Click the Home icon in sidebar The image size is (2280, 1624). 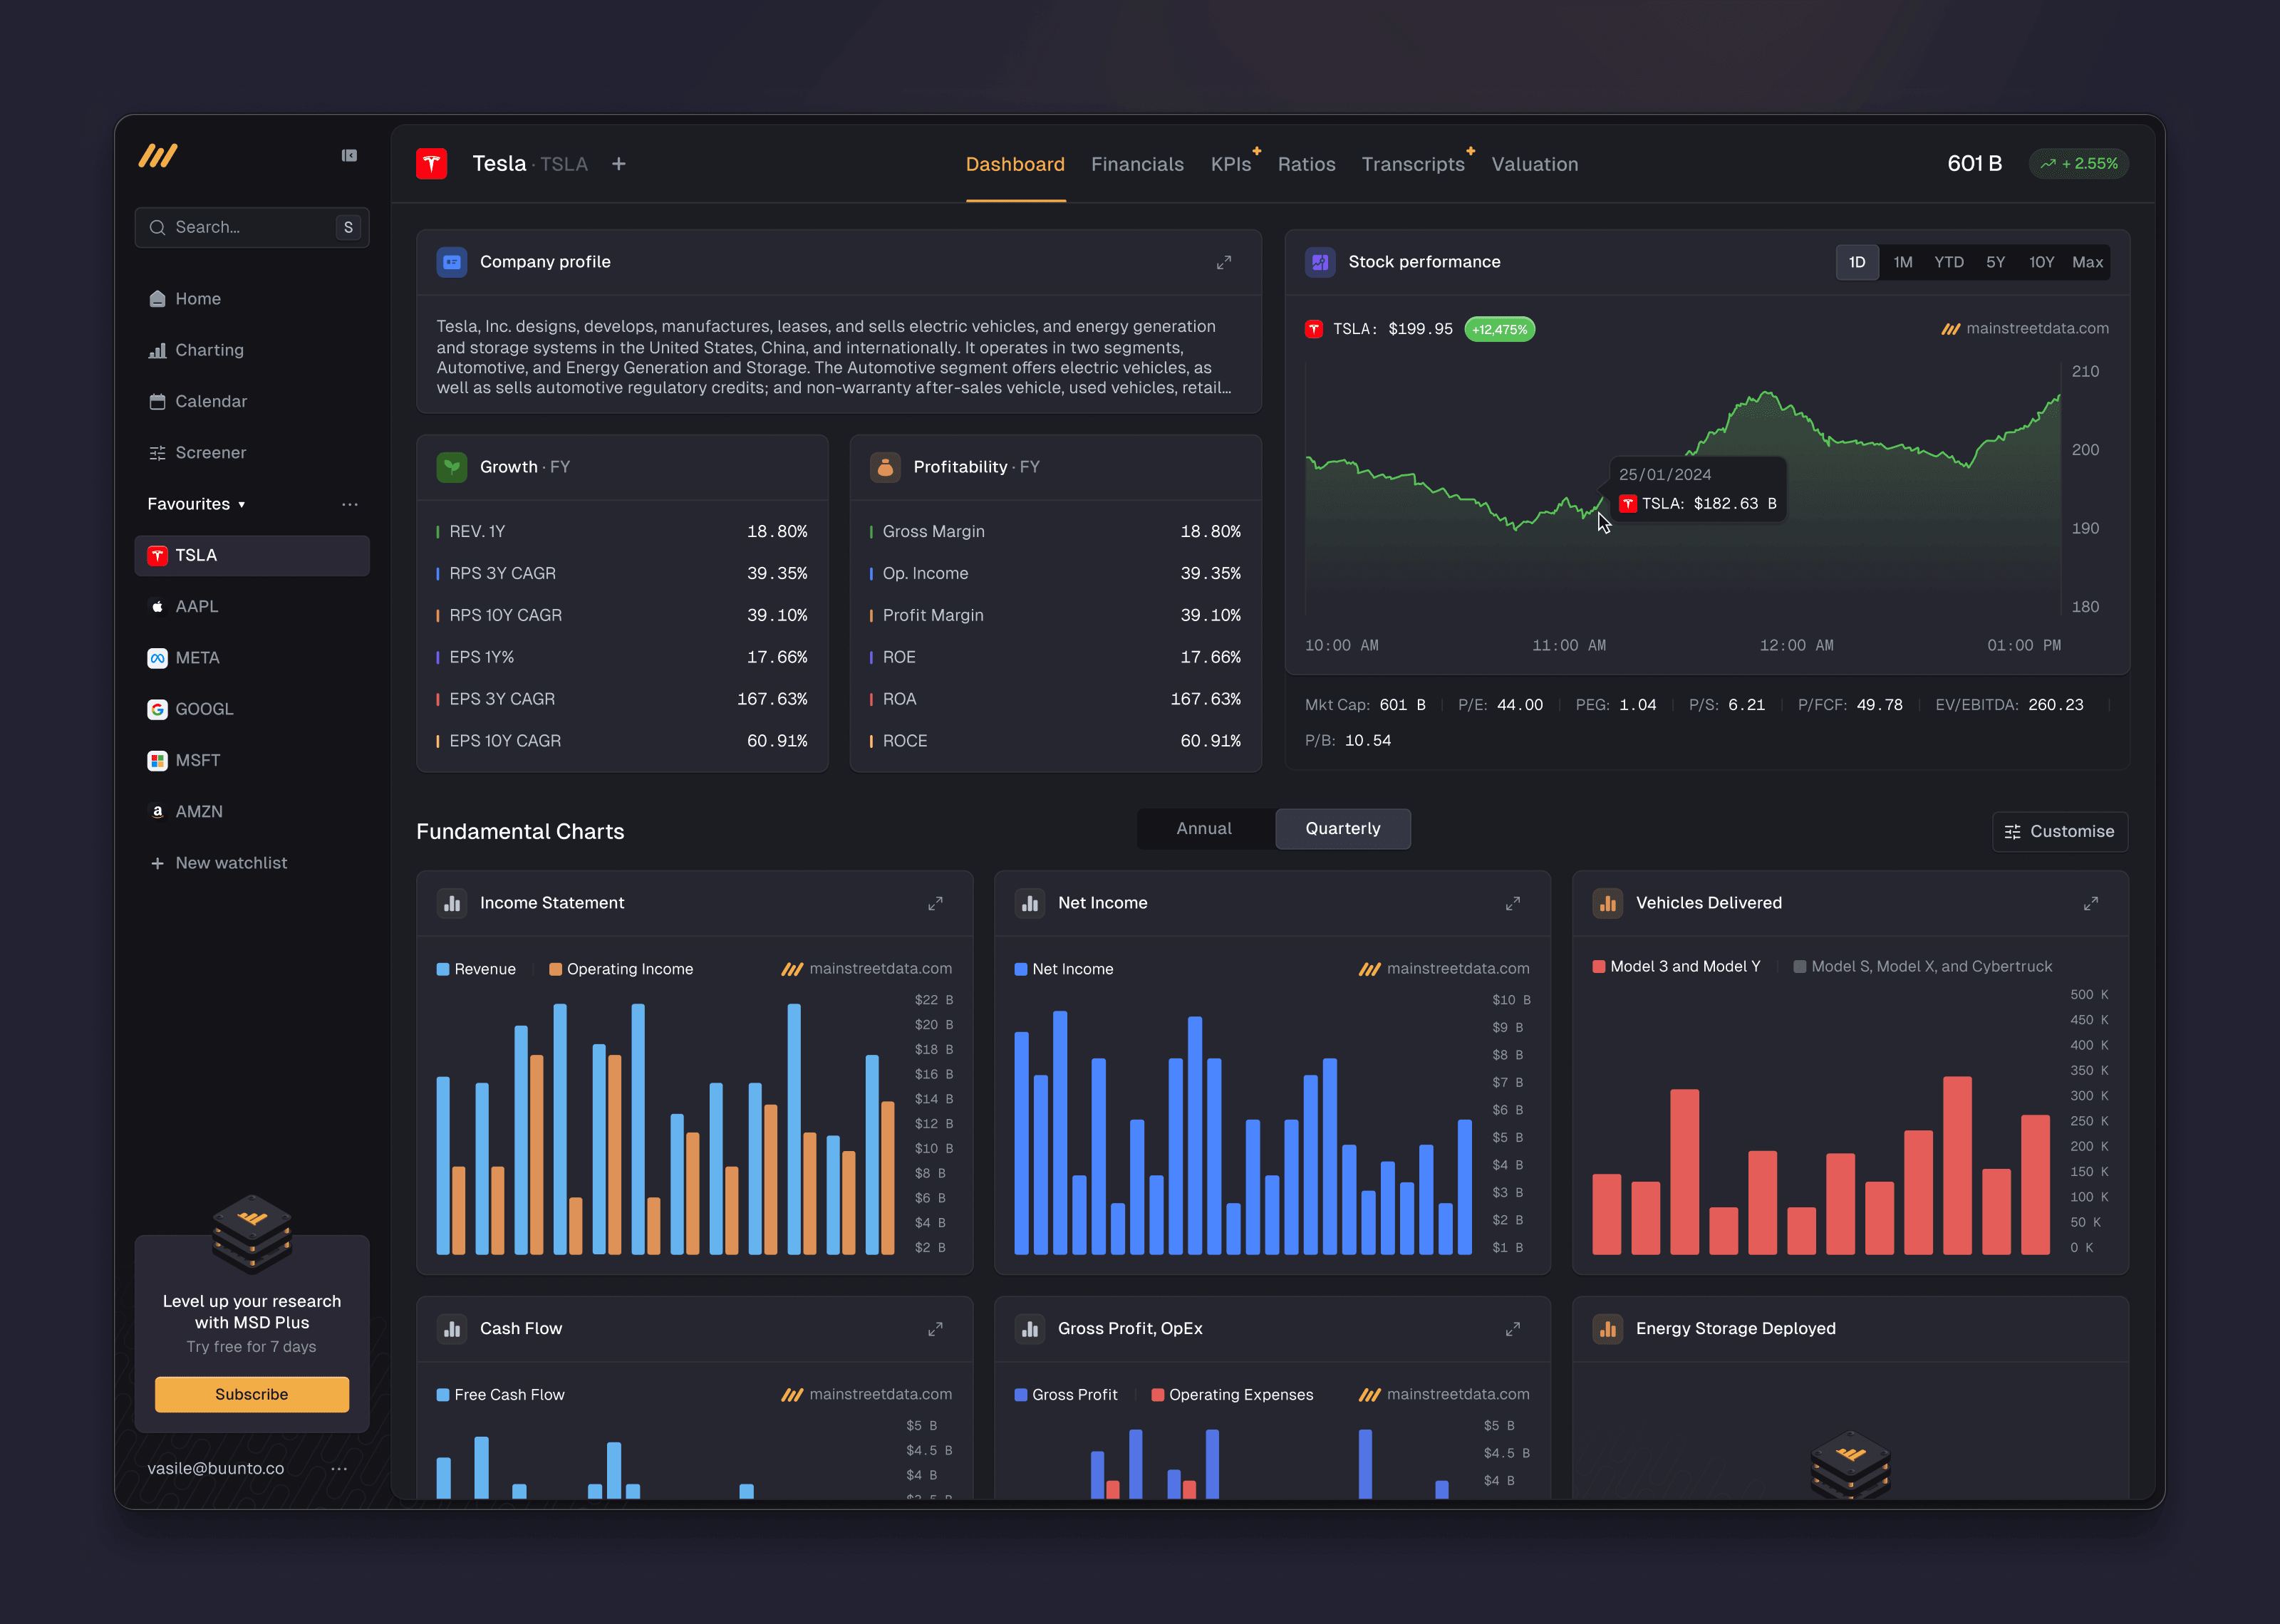click(157, 298)
